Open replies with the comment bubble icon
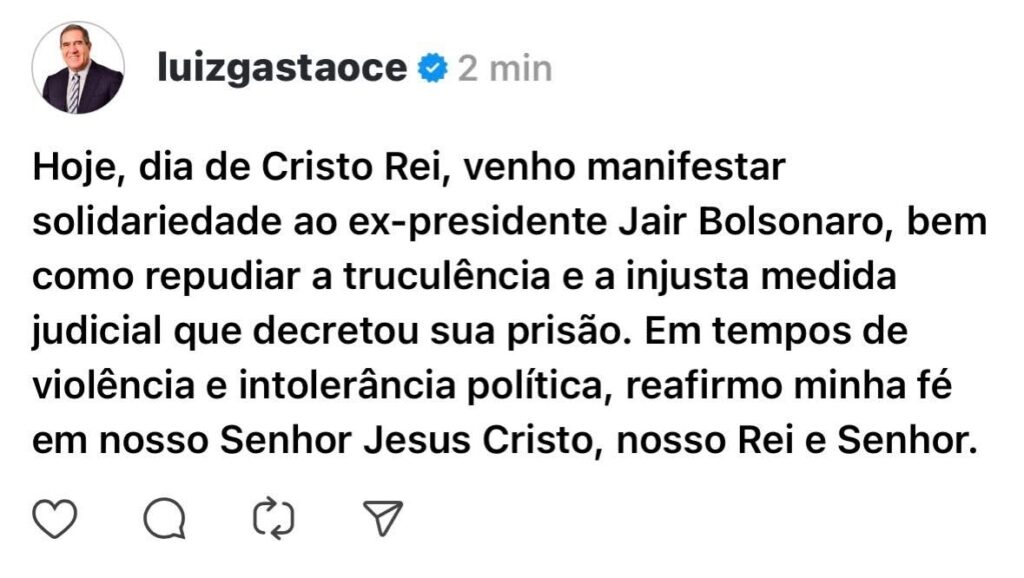 tap(164, 518)
